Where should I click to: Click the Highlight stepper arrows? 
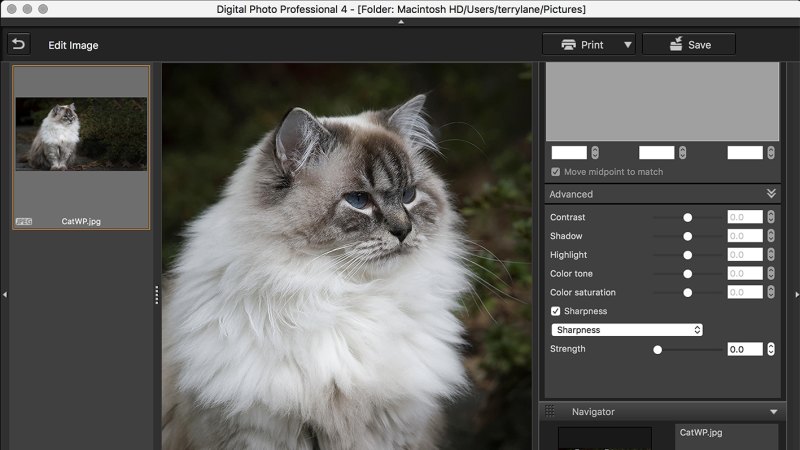click(771, 255)
